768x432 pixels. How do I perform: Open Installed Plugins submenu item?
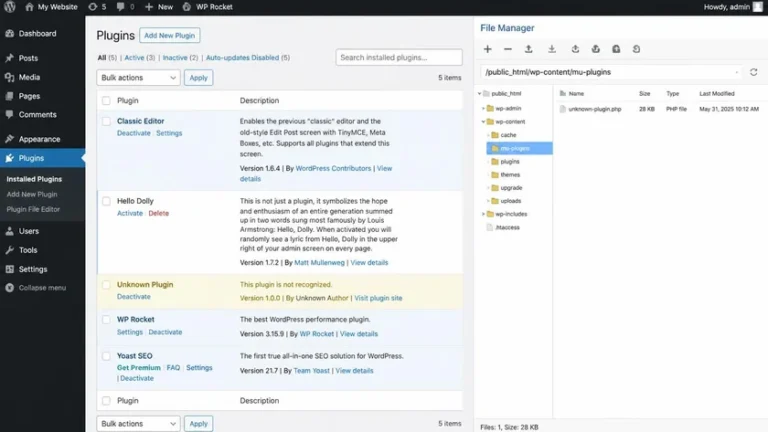click(x=34, y=179)
